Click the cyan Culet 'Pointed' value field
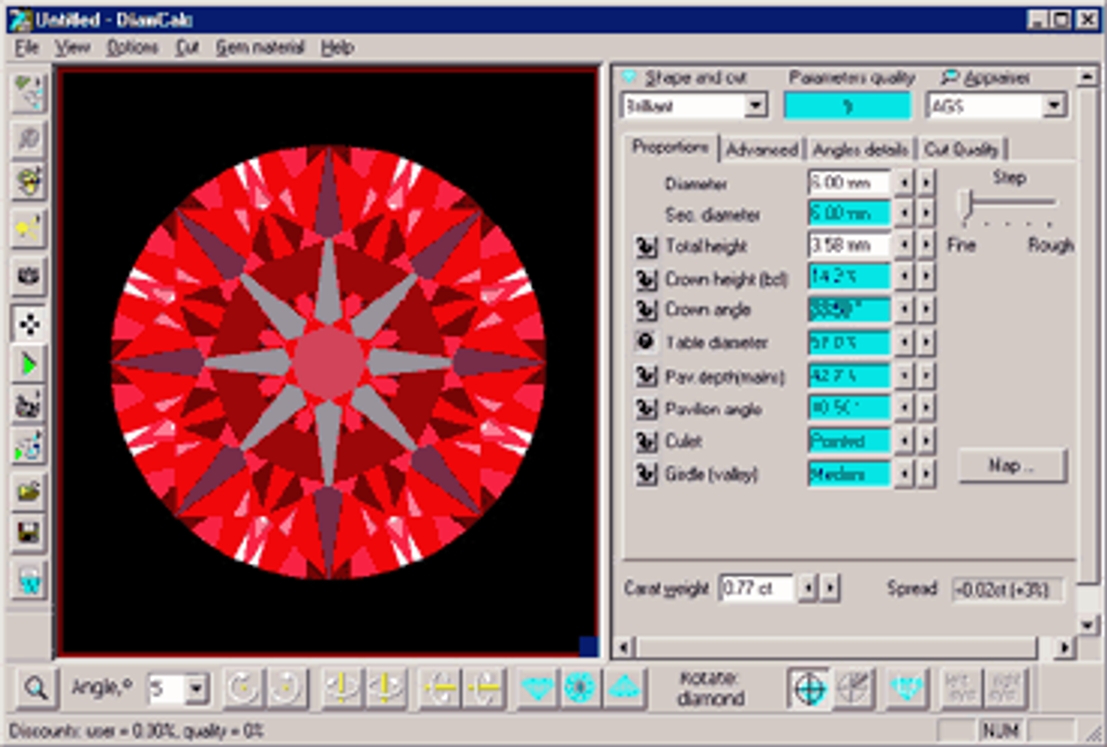Screen dimensions: 1107x747 click(x=849, y=441)
